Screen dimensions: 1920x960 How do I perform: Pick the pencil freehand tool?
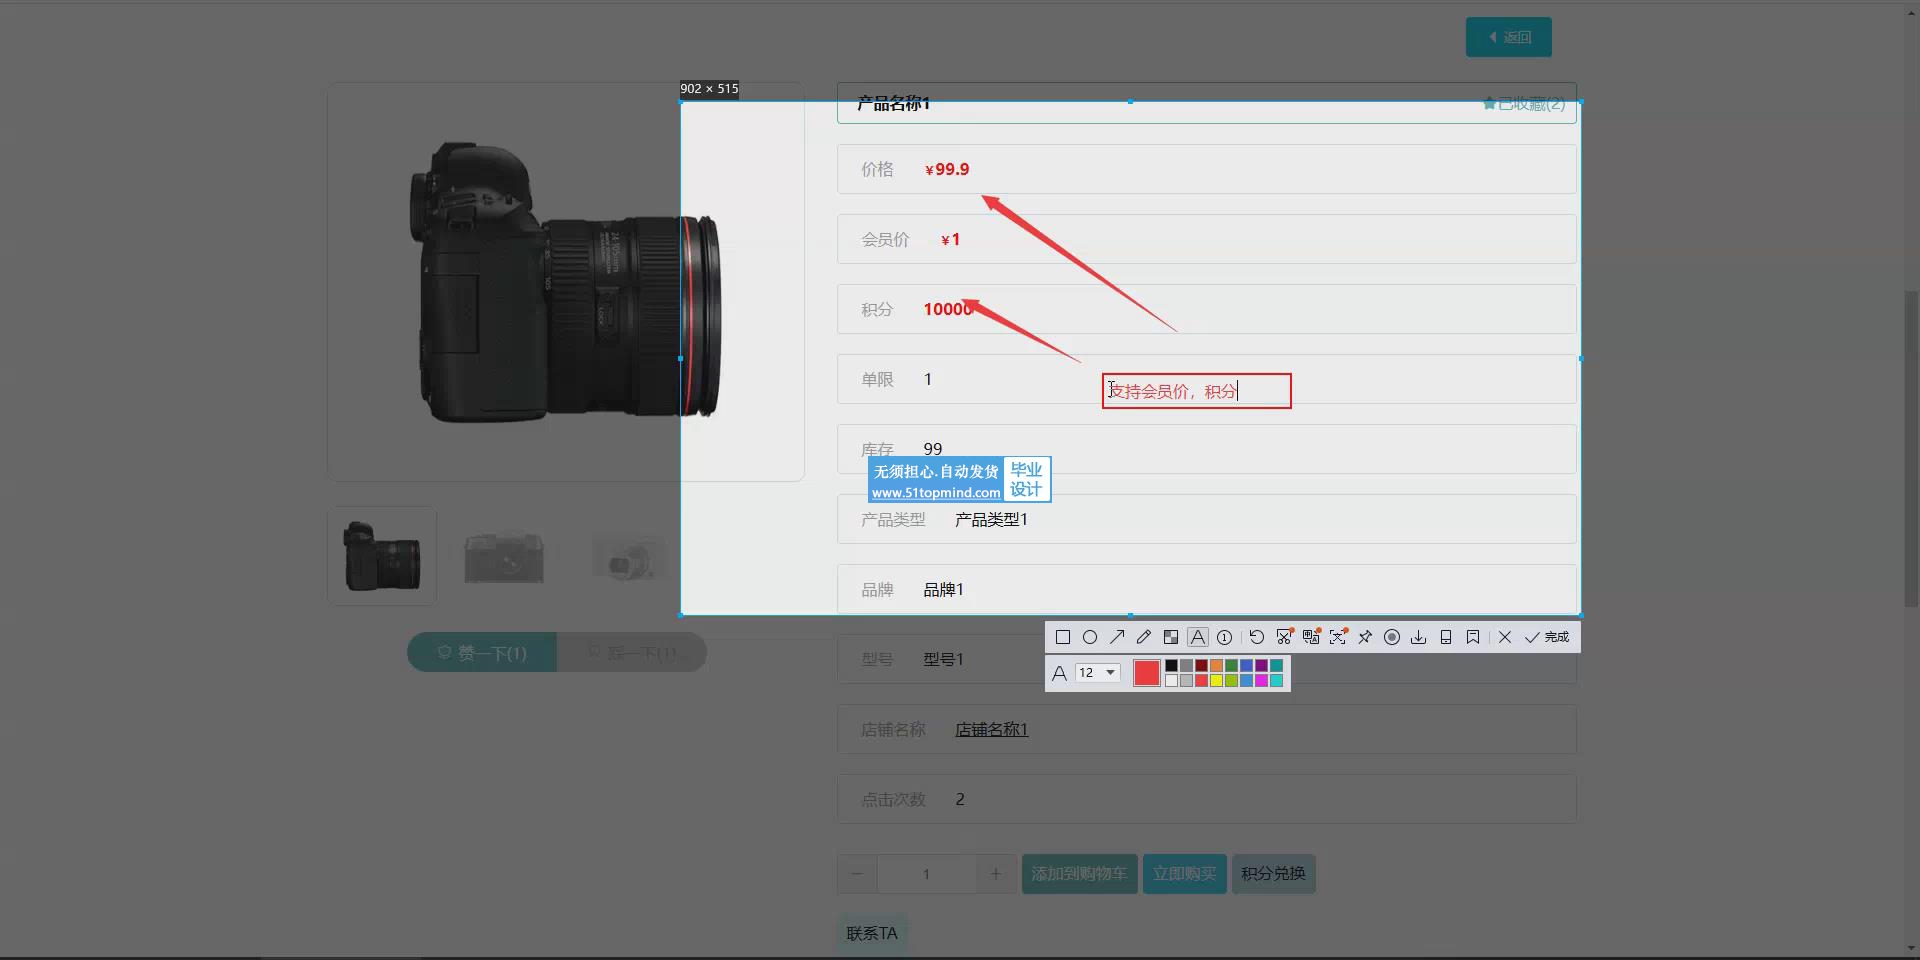tap(1144, 637)
